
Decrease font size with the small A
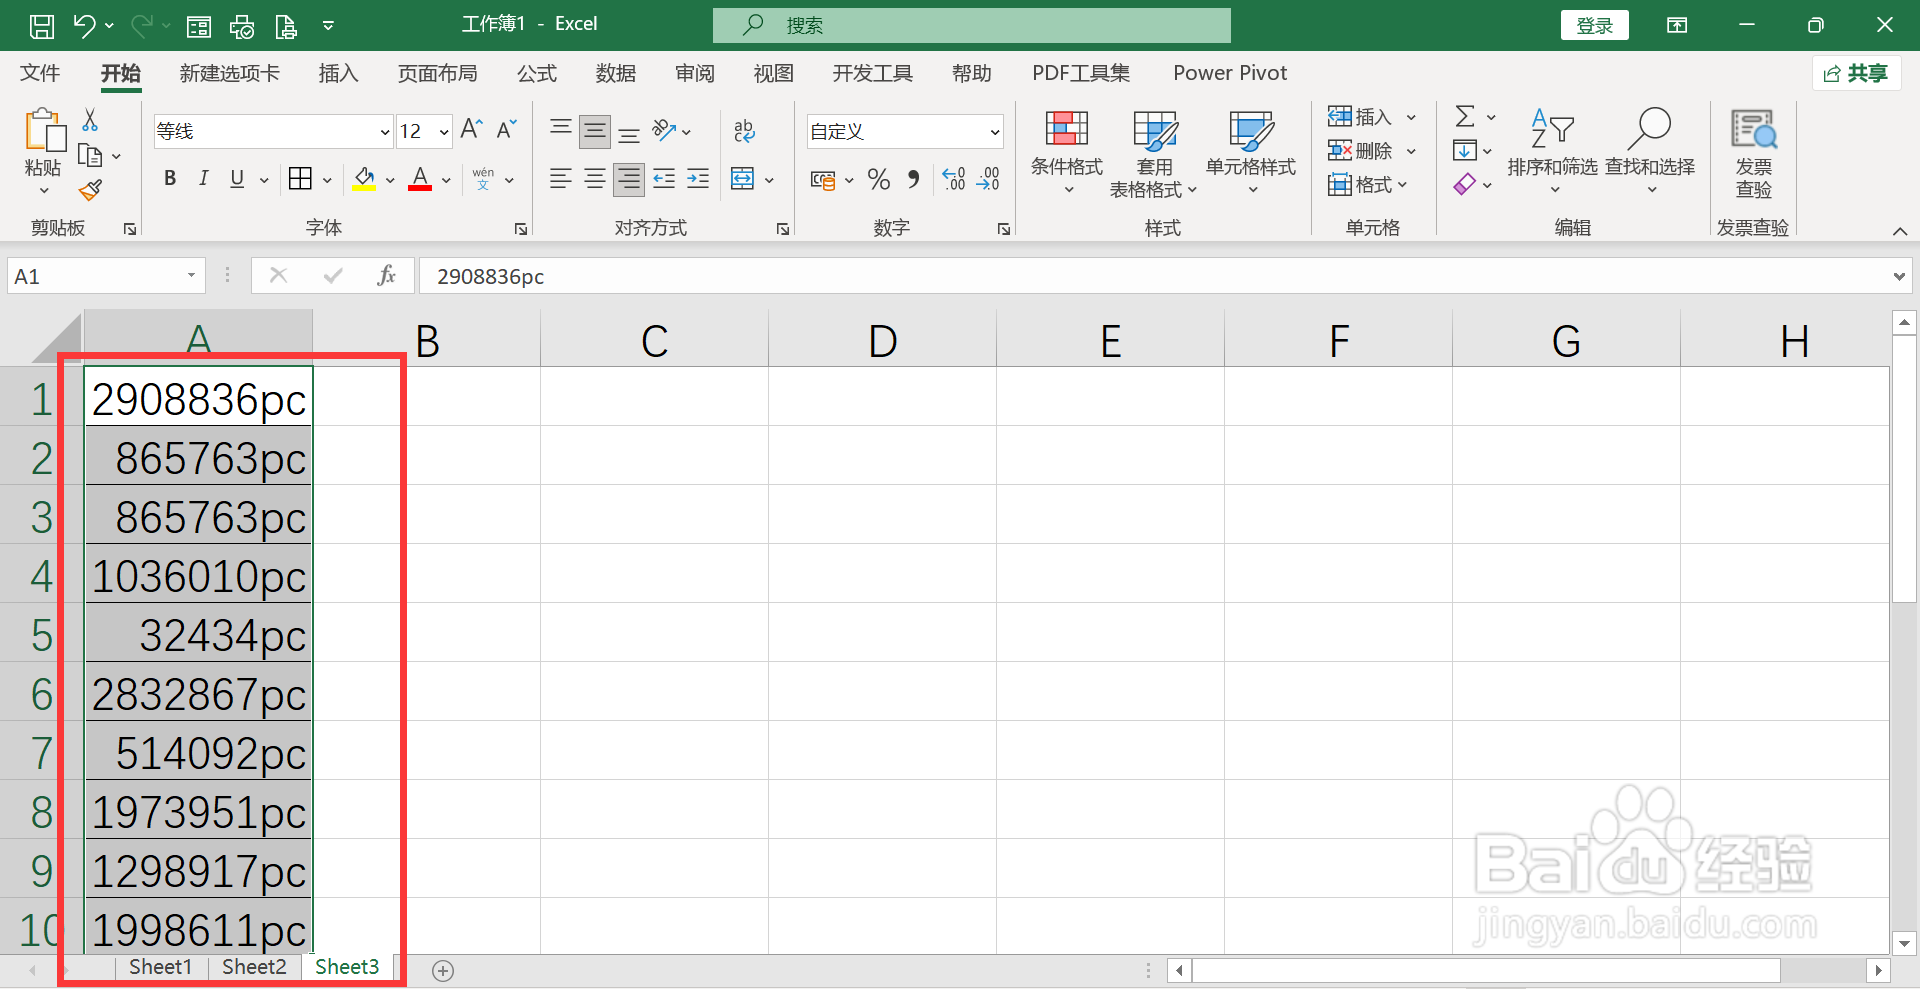coord(506,130)
